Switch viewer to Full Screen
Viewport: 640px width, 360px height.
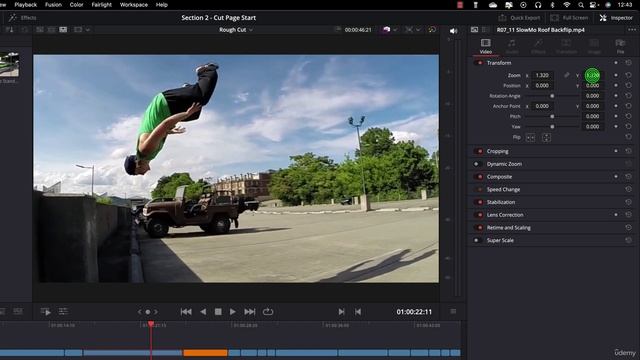[569, 18]
